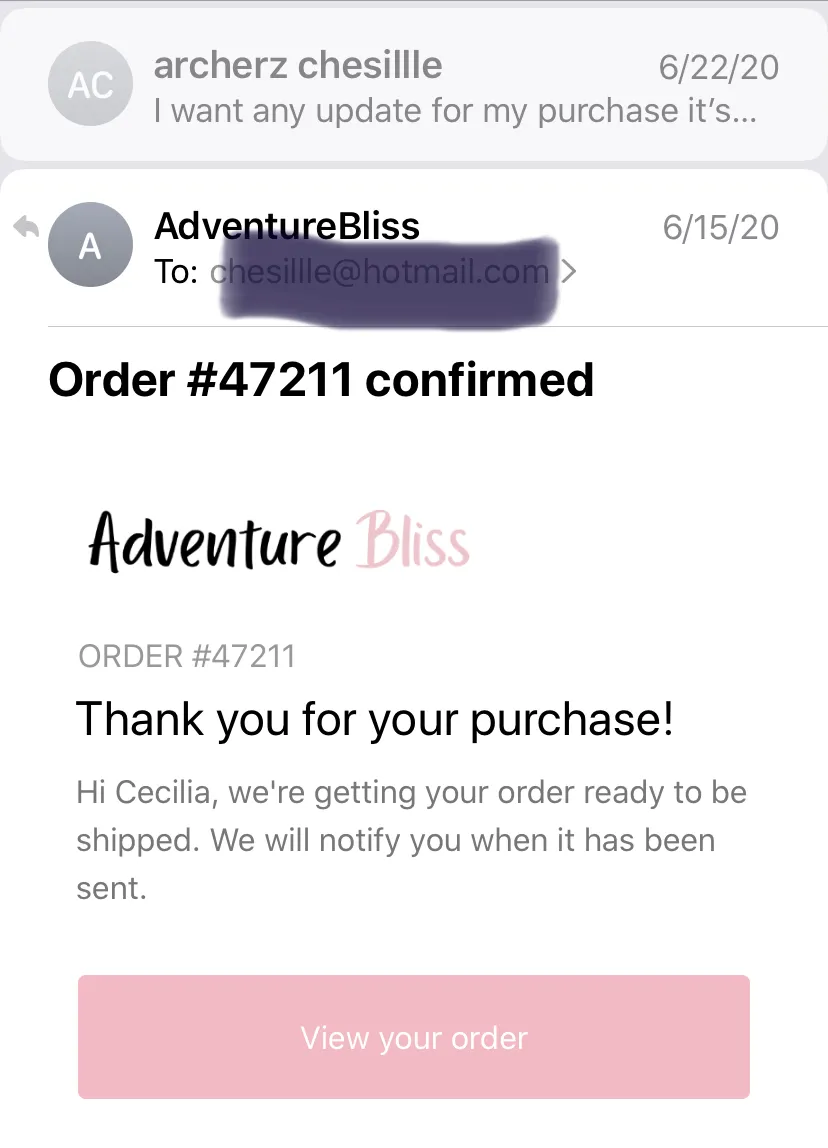Image resolution: width=828 pixels, height=1148 pixels.
Task: Tap the AC contact avatar
Action: click(x=90, y=84)
